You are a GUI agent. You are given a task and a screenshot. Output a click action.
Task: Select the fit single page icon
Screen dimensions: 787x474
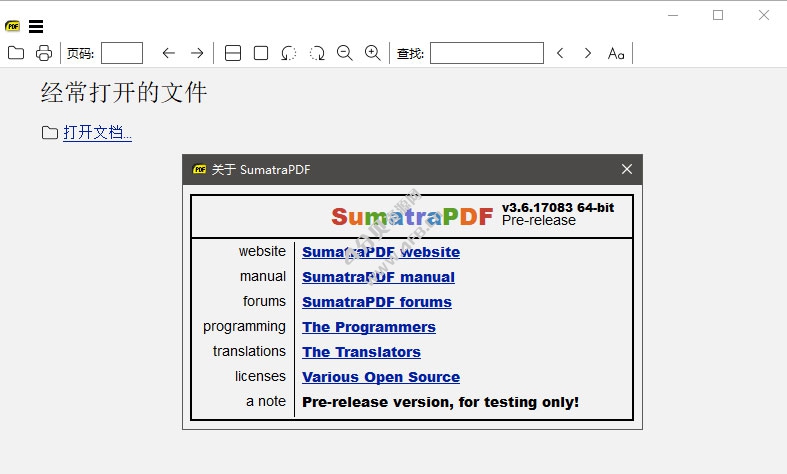(261, 53)
